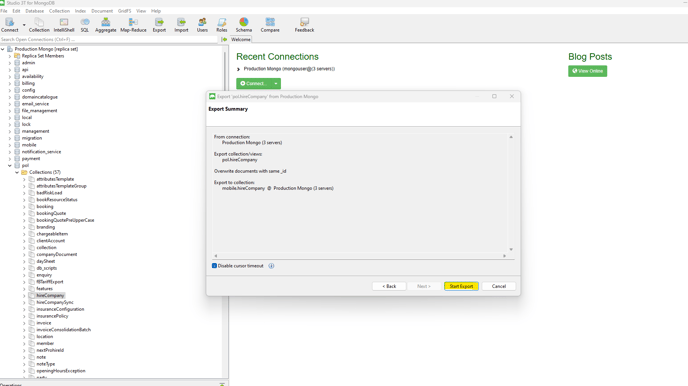This screenshot has width=688, height=386.
Task: Select the chargeableItem collection
Action: (x=52, y=234)
